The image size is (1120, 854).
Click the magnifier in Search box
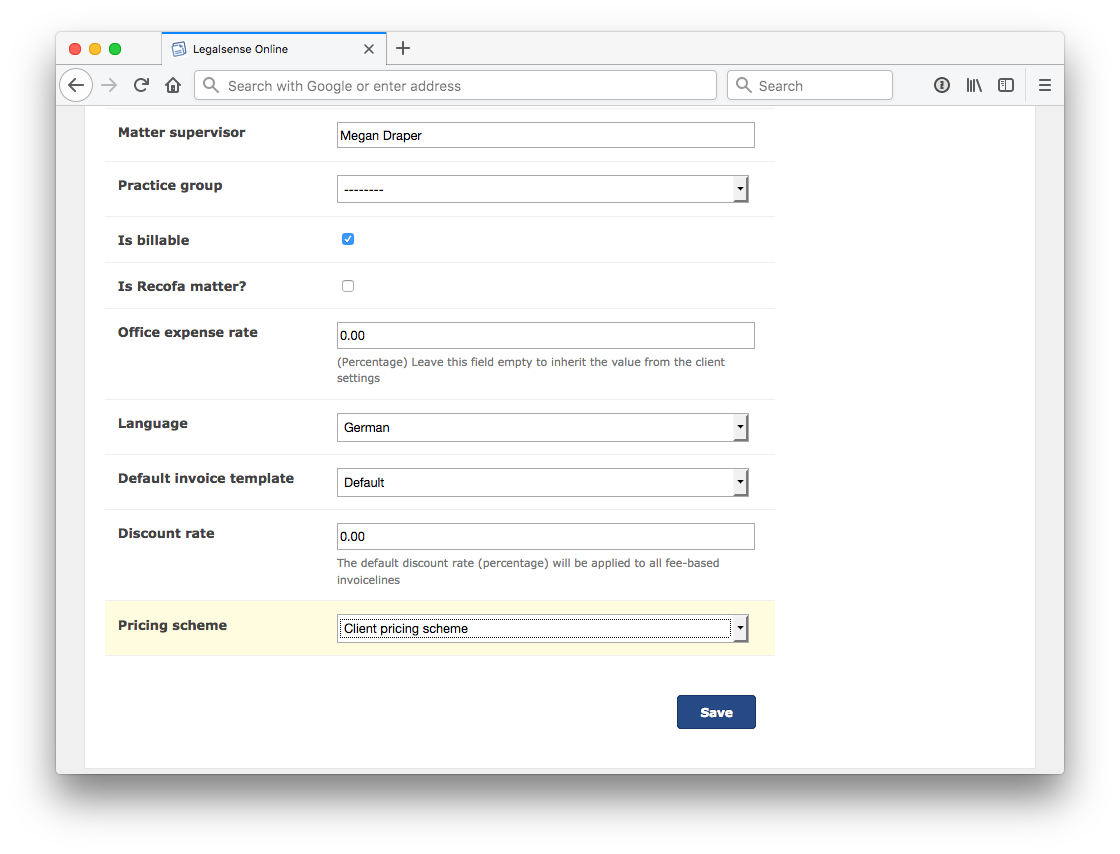pos(744,86)
